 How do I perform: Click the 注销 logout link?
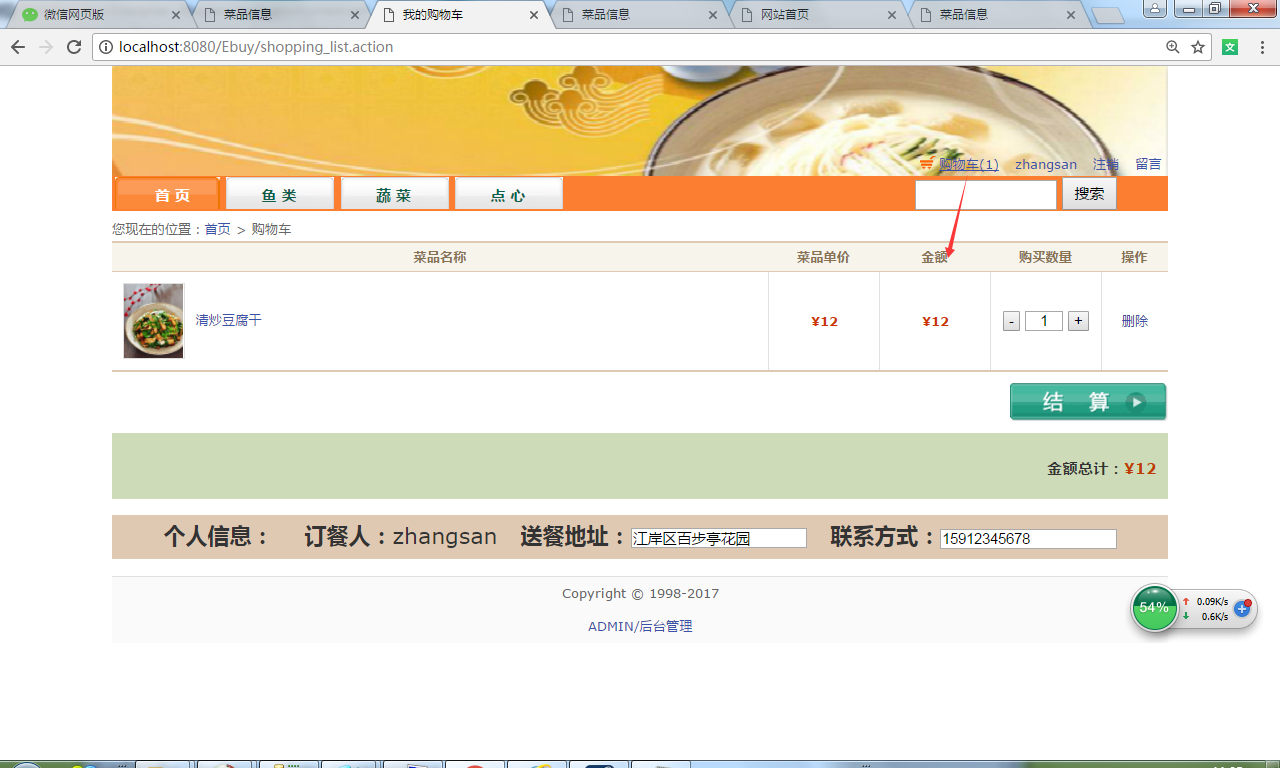tap(1106, 164)
